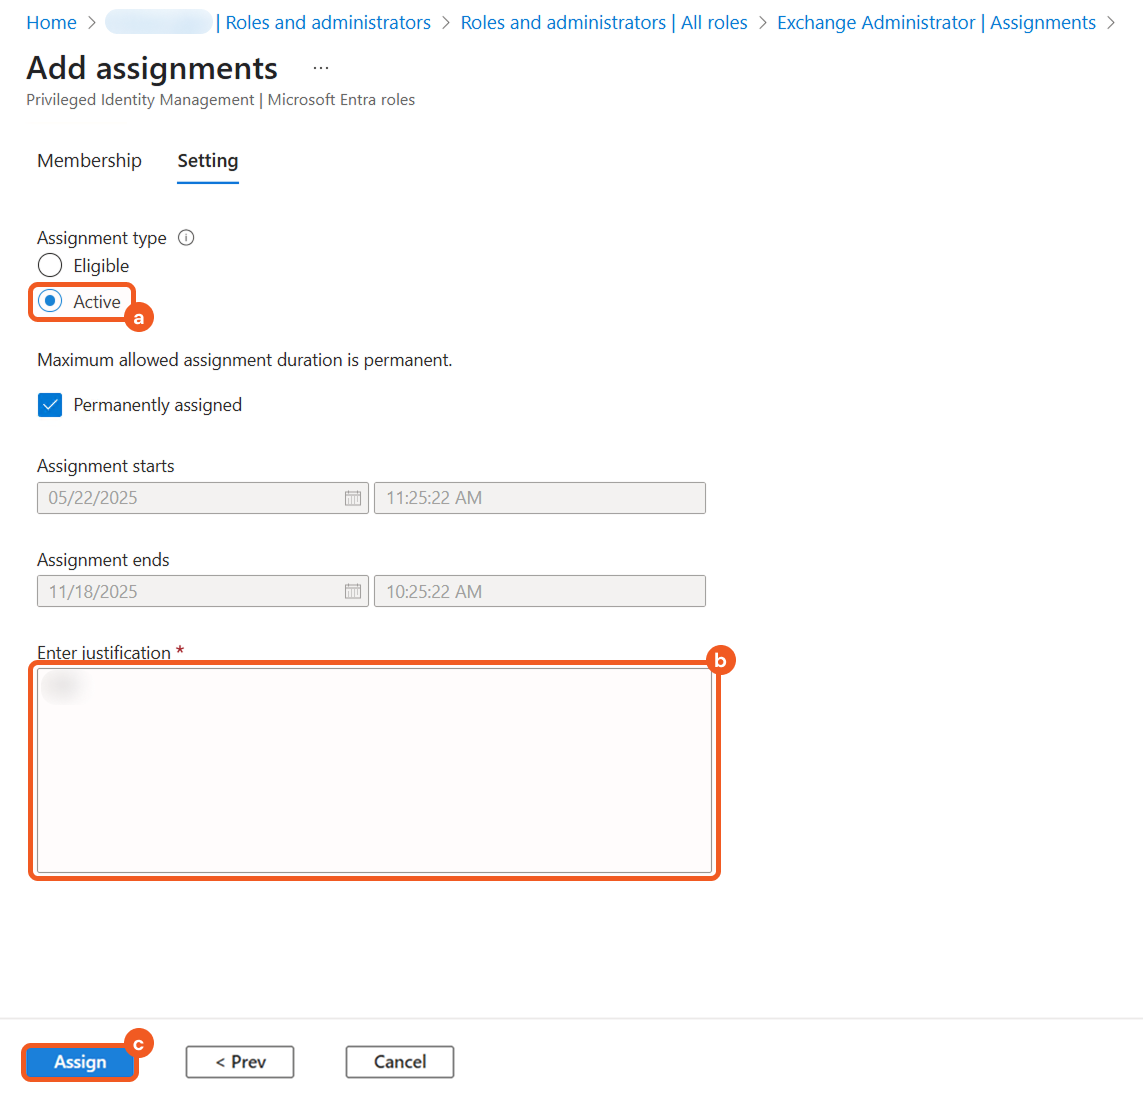Open the Assignment ends calendar icon

click(353, 592)
